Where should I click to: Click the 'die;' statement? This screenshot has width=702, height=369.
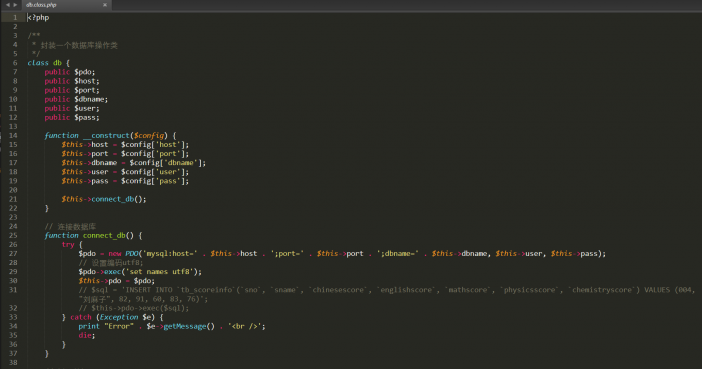[x=86, y=335]
